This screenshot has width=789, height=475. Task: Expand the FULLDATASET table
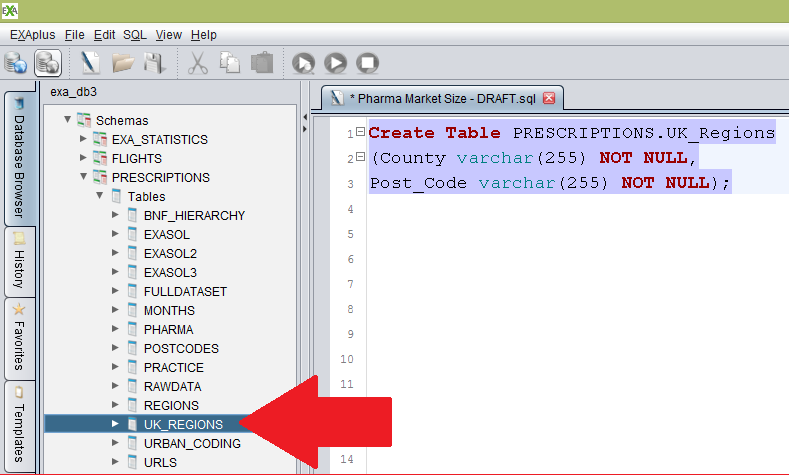[x=115, y=291]
